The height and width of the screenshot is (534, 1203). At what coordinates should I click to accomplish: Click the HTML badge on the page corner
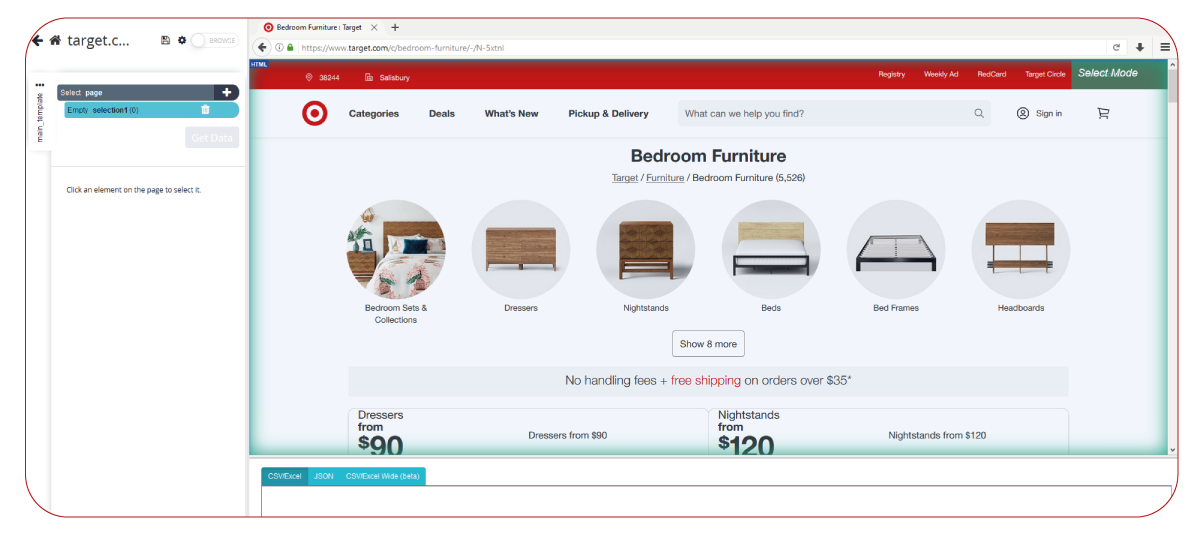click(x=259, y=64)
